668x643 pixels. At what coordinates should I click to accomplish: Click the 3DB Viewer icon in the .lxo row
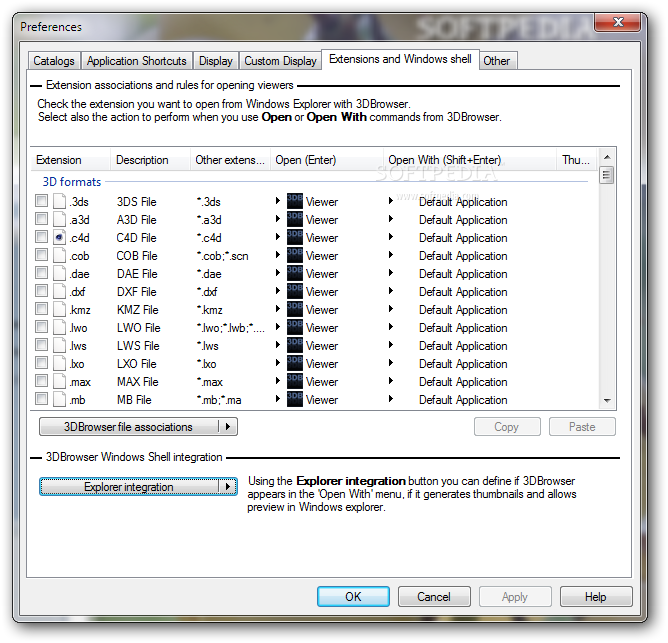295,363
